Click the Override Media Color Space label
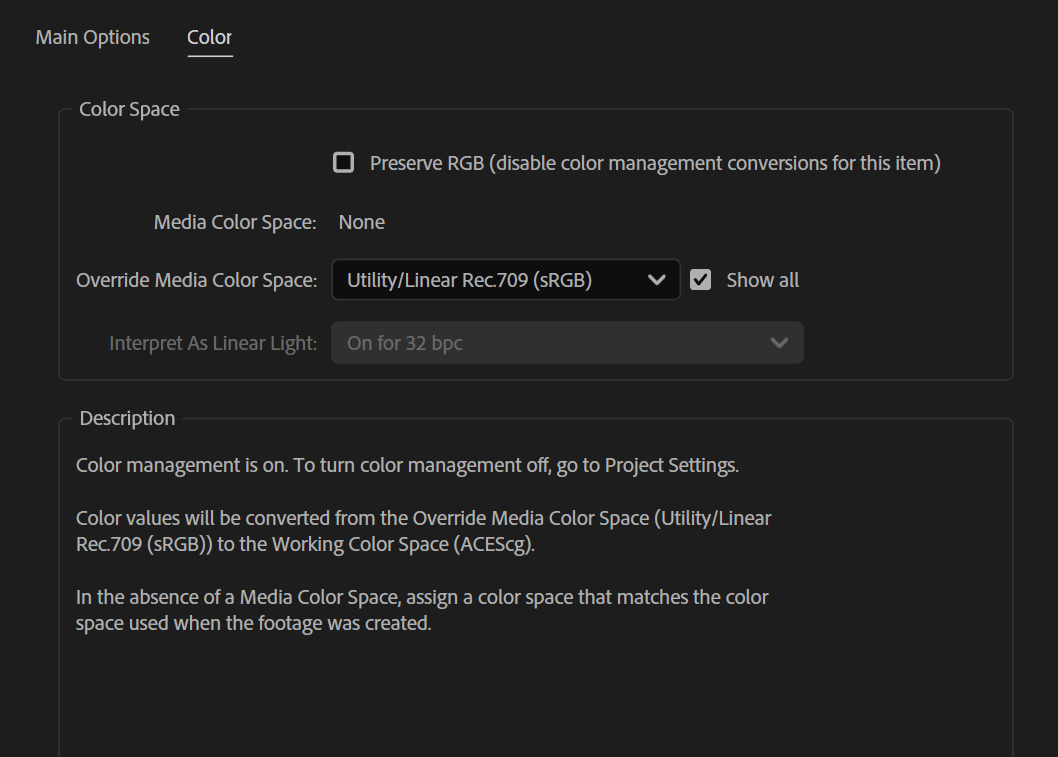This screenshot has height=757, width=1058. tap(196, 280)
